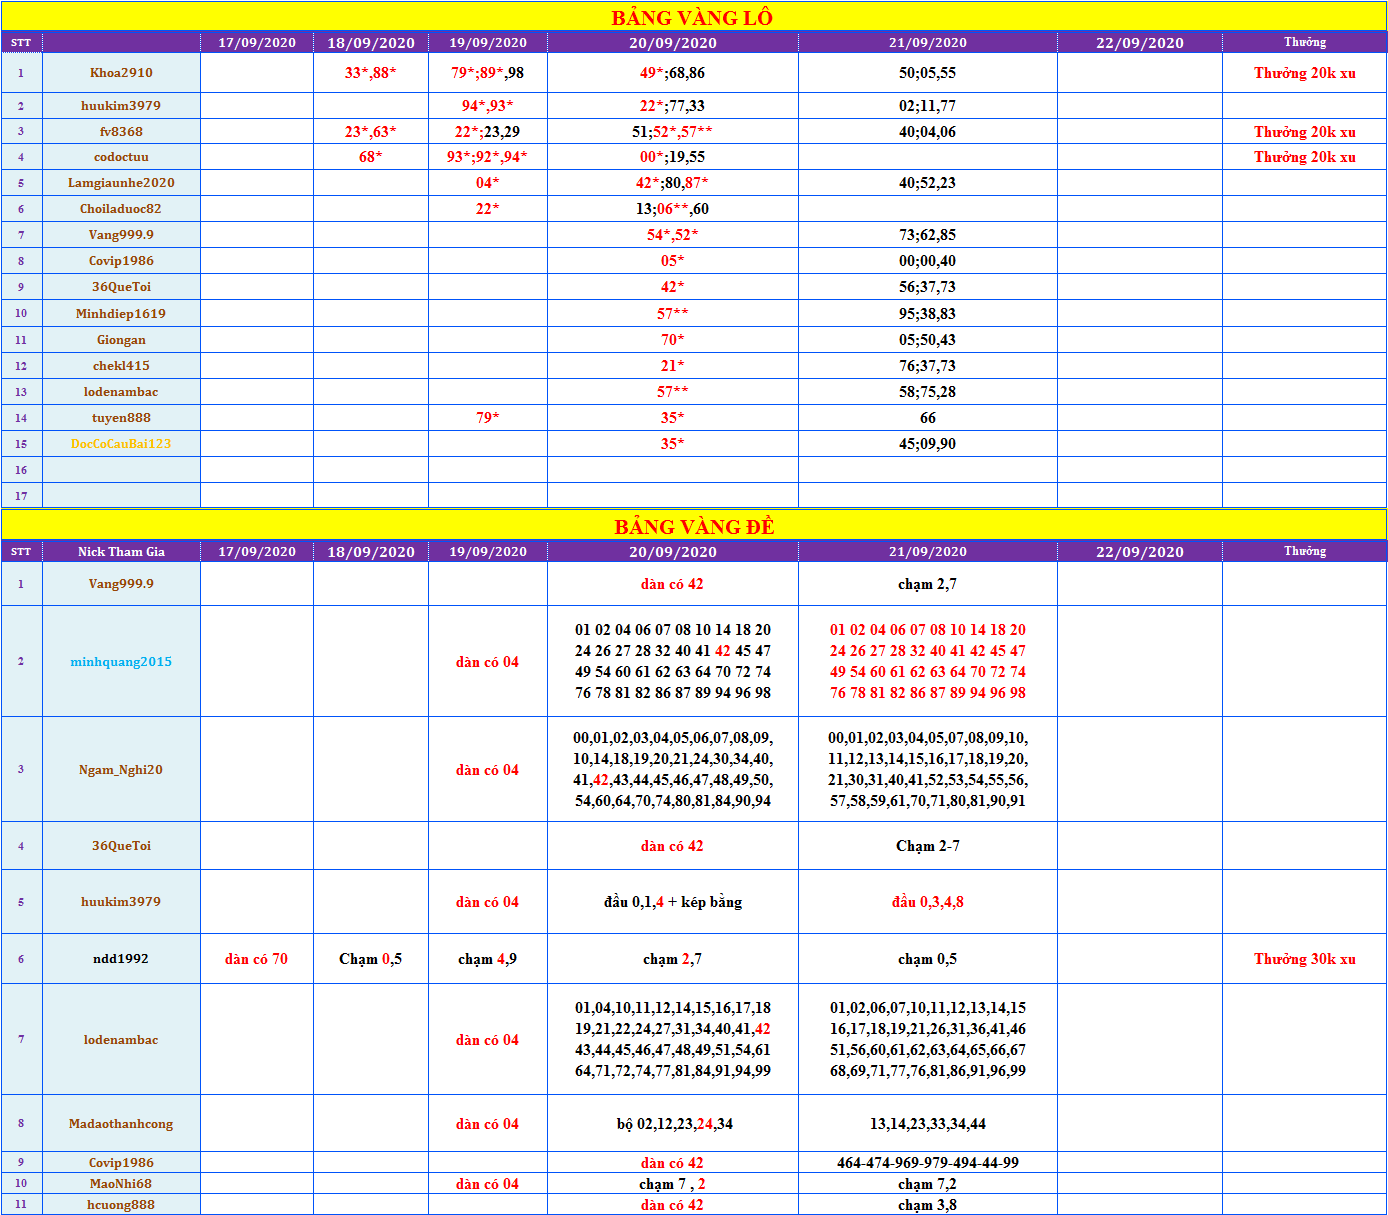Select the 'Choiladuoc82' cell
Viewport: 1388px width, 1215px height.
click(121, 209)
